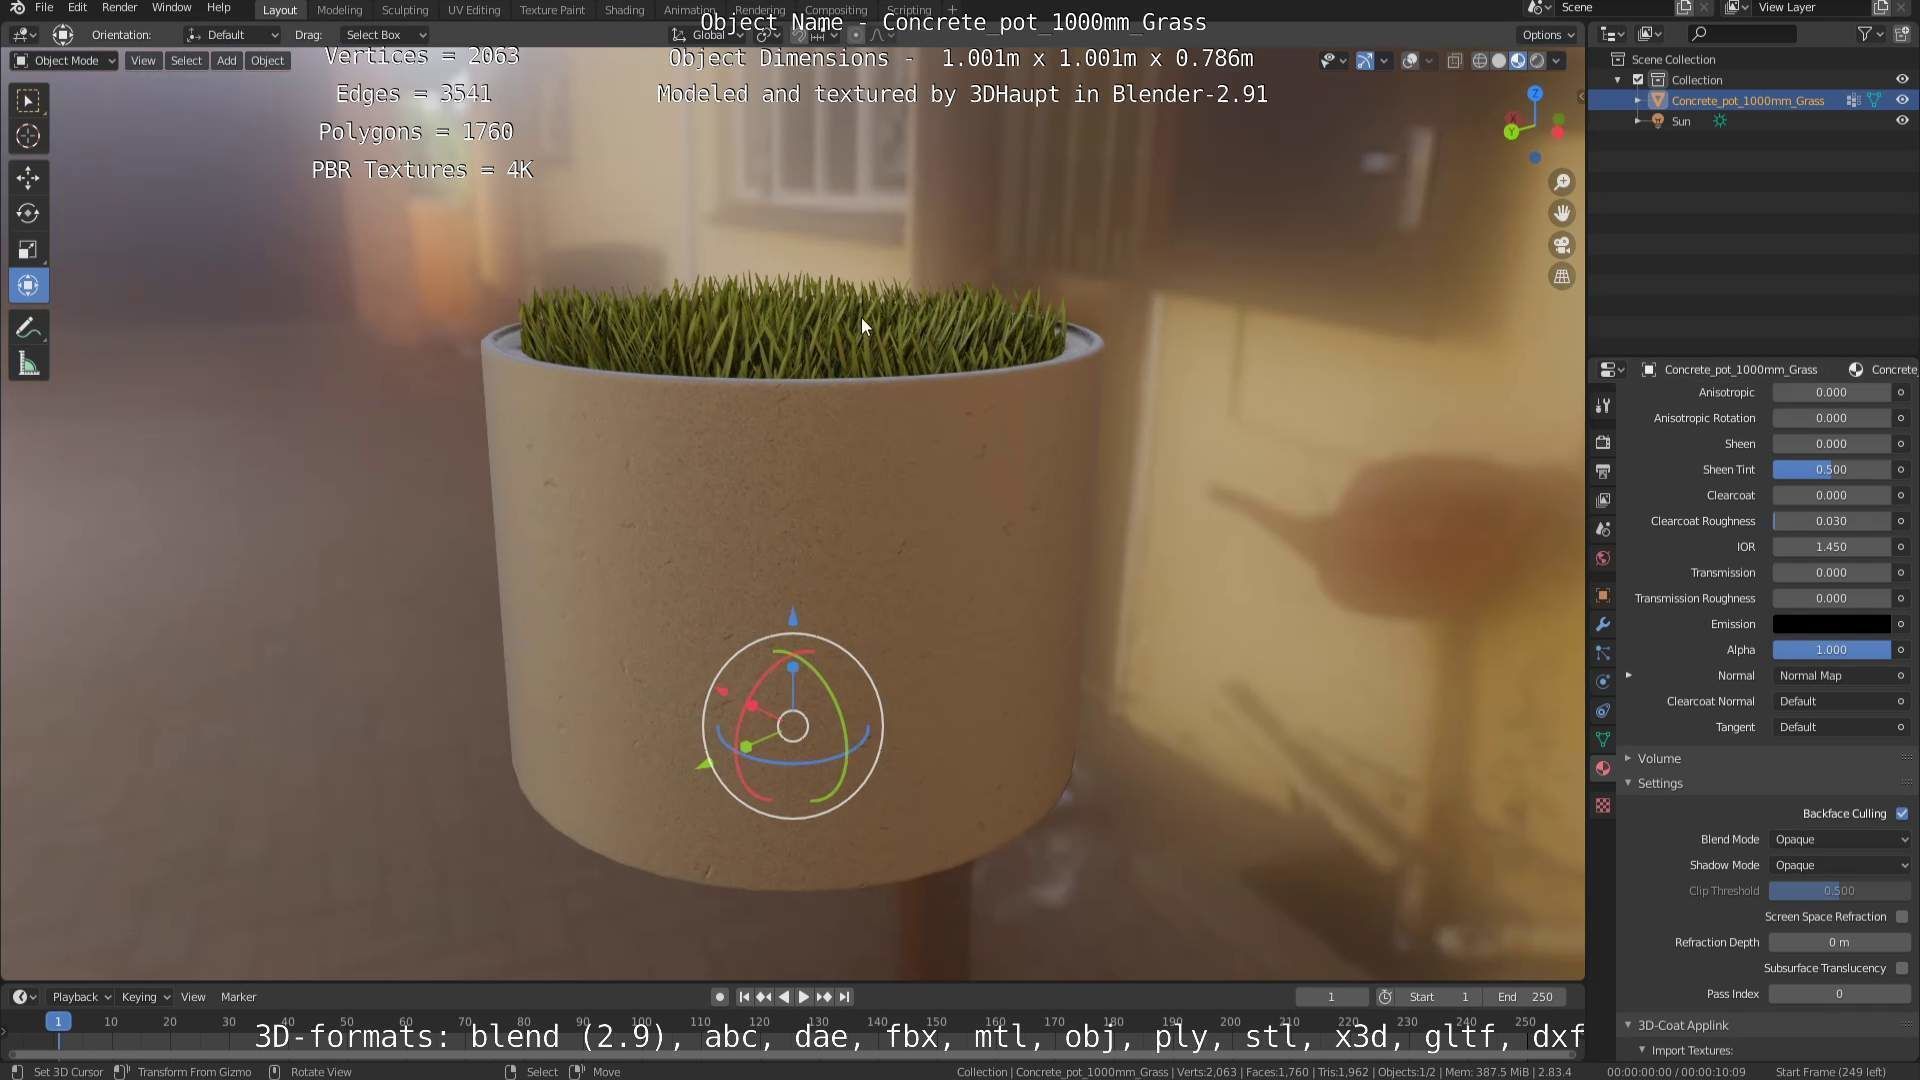
Task: Toggle viewport overlays button
Action: point(1410,61)
